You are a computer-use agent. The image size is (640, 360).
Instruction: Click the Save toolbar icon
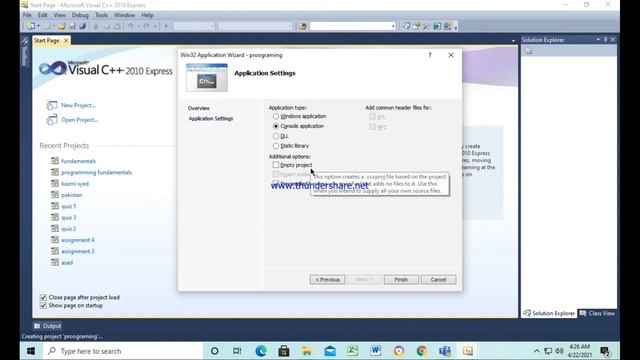click(72, 26)
